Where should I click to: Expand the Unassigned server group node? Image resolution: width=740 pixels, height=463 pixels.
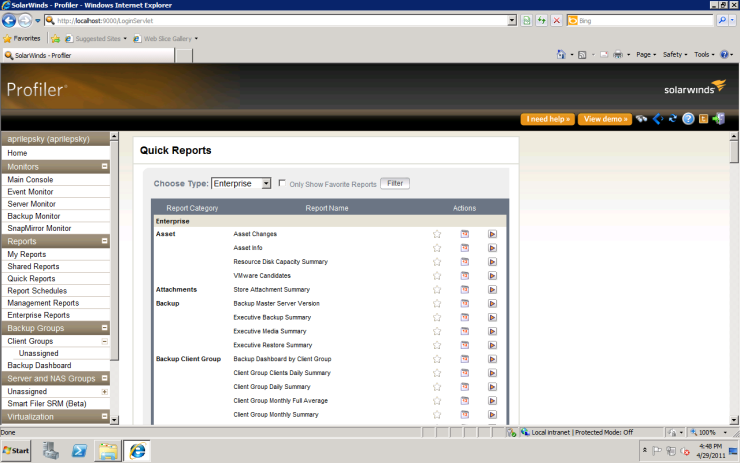(x=105, y=392)
